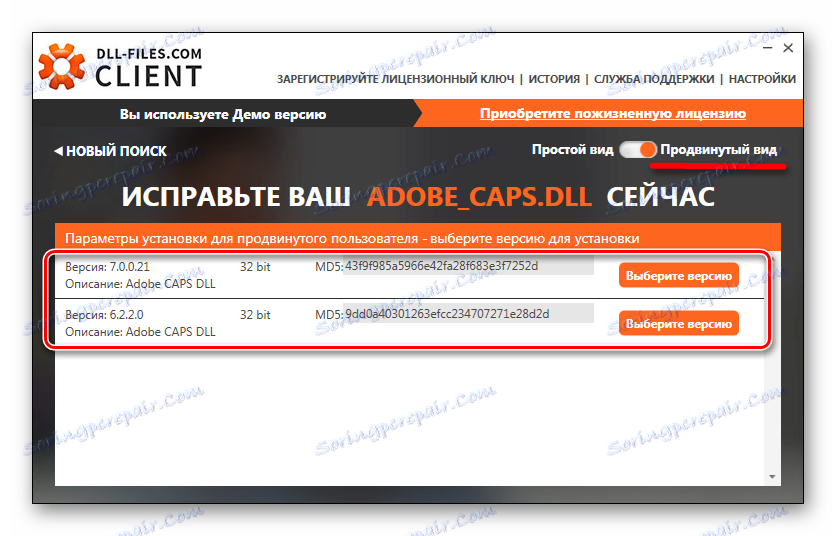This screenshot has height=536, width=836.
Task: Click the Простой вид label
Action: click(573, 150)
